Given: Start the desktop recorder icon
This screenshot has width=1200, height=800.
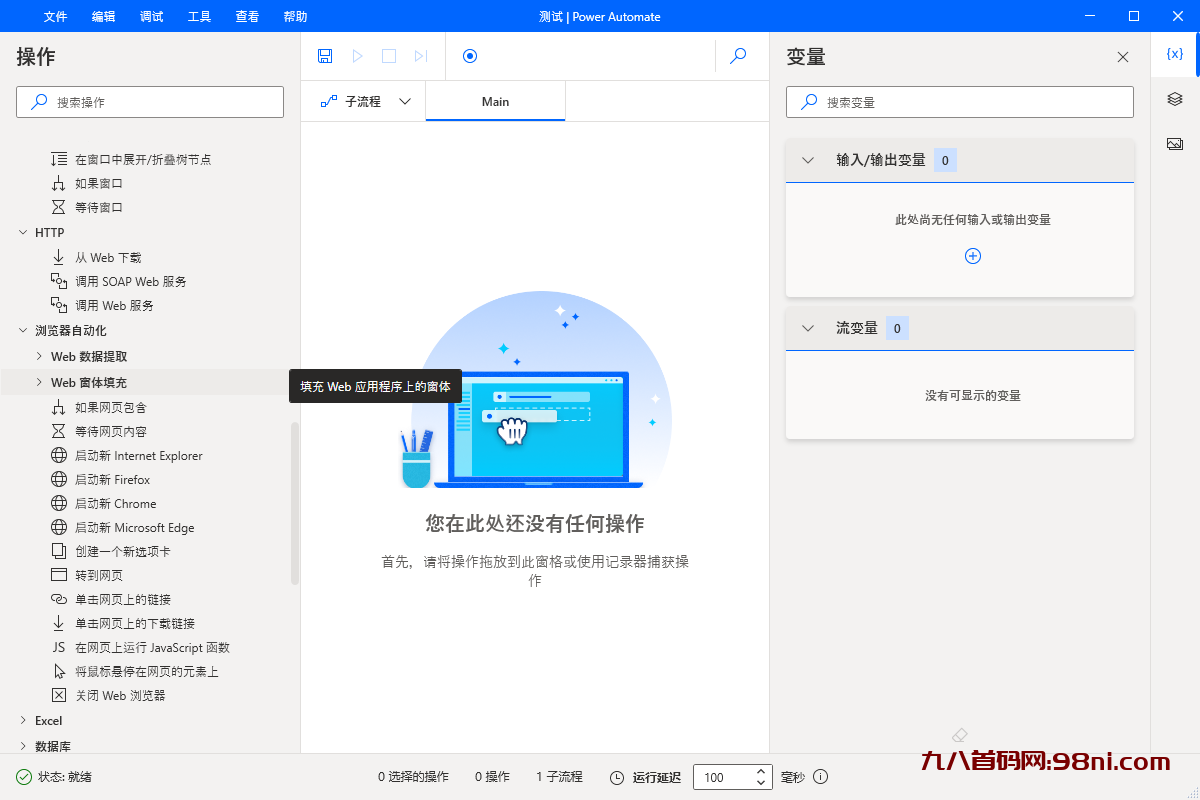Looking at the screenshot, I should (x=470, y=56).
